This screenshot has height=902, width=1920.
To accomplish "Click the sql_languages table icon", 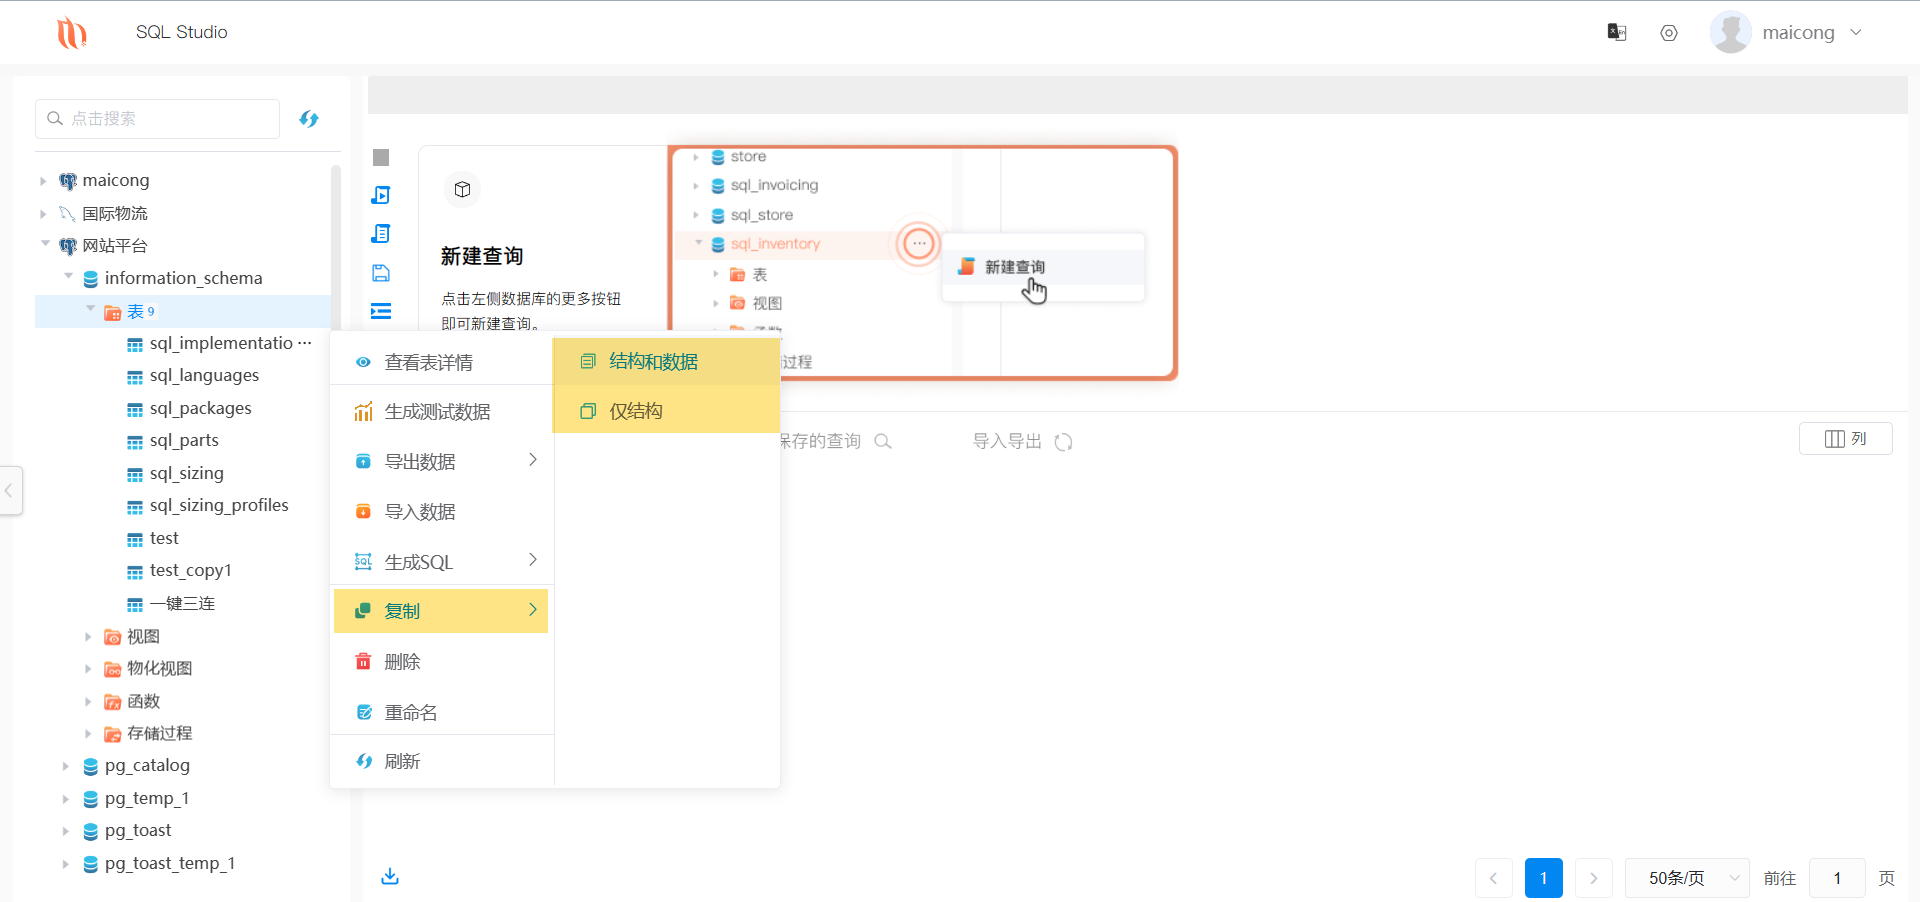I will (x=135, y=377).
